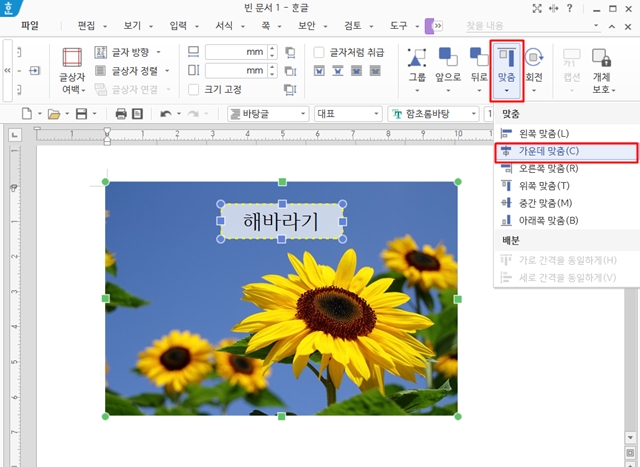The width and height of the screenshot is (640, 467).
Task: Click the 글자 방향 text direction icon
Action: (100, 52)
